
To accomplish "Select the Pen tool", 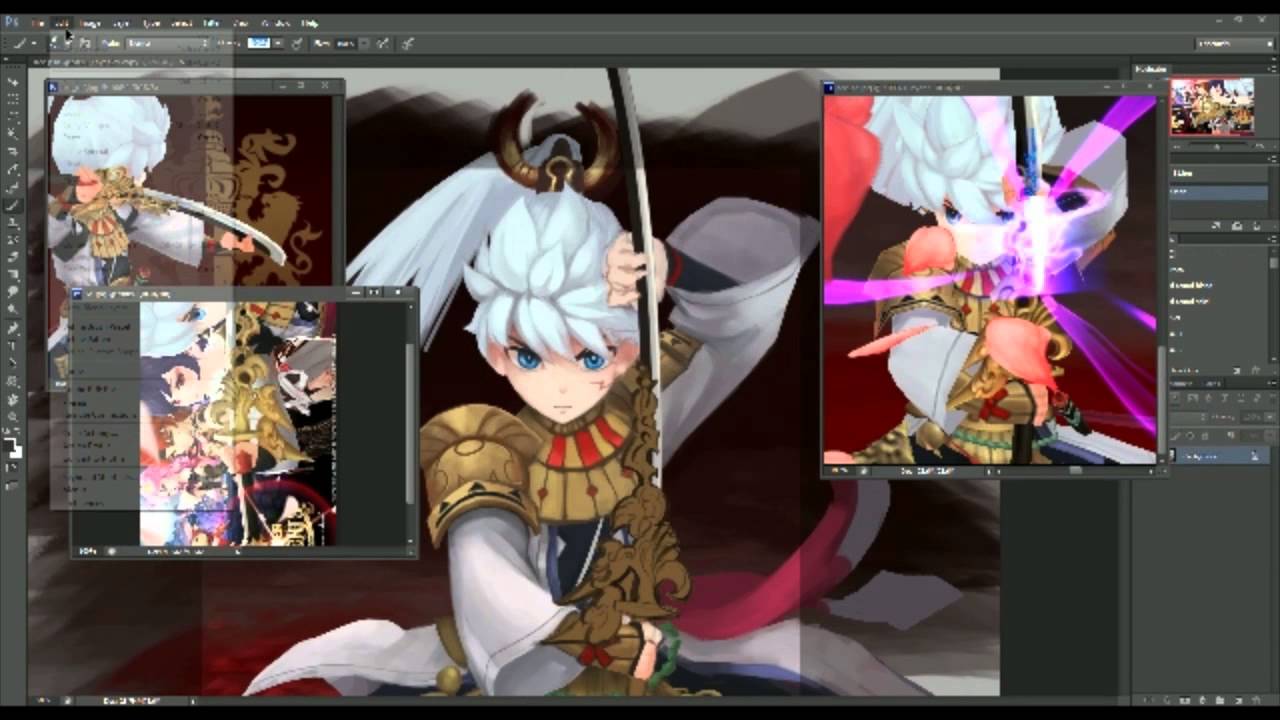I will [x=13, y=329].
